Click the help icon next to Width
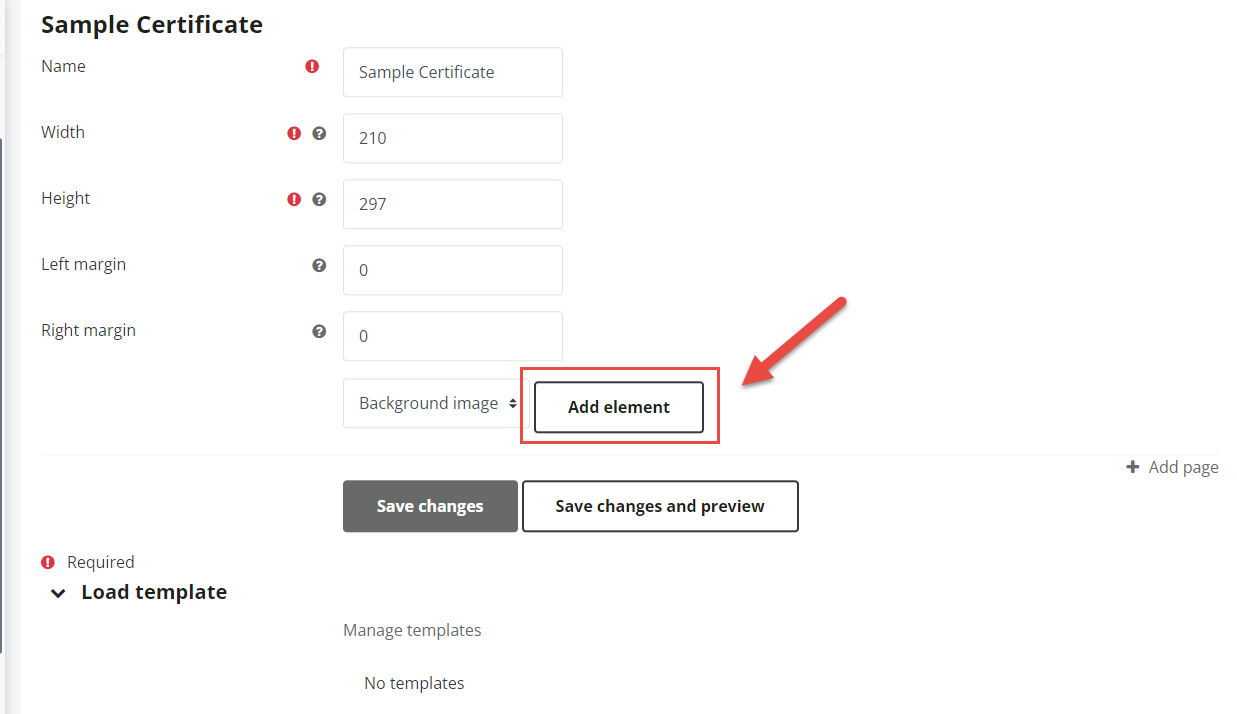The height and width of the screenshot is (714, 1237). [319, 133]
